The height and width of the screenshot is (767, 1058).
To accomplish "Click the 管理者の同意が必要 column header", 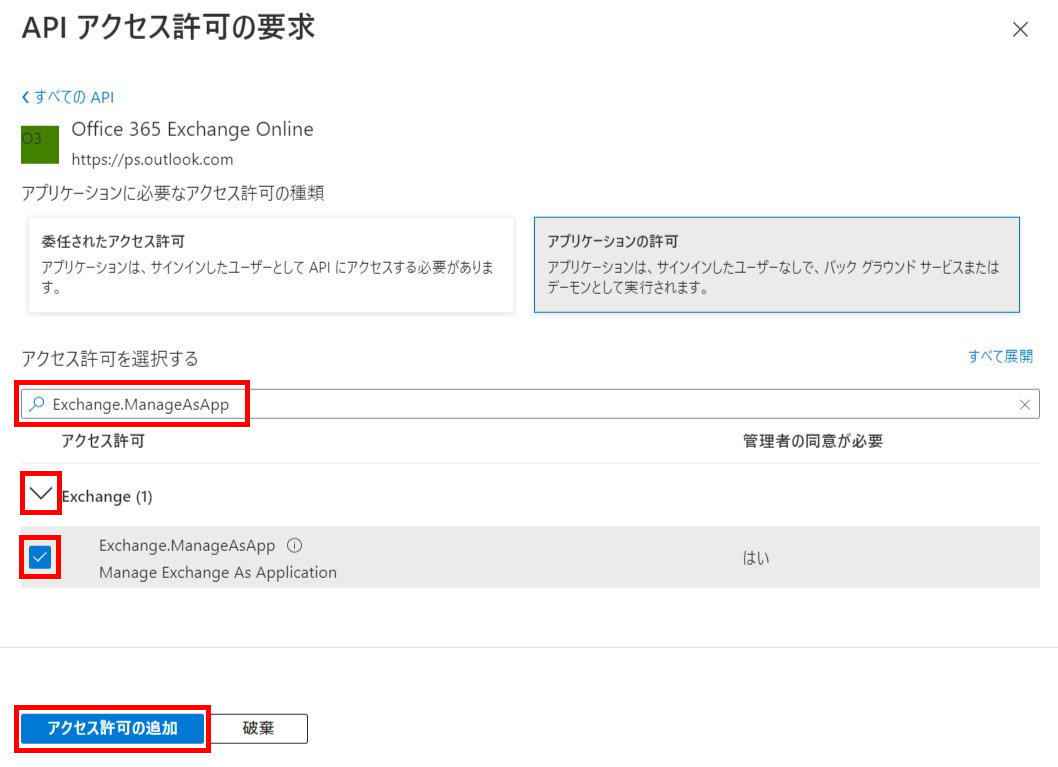I will (813, 441).
